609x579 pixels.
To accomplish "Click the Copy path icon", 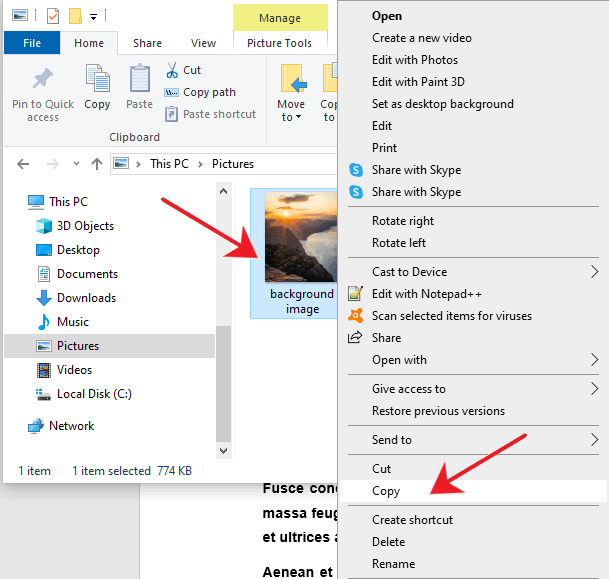I will coord(171,92).
